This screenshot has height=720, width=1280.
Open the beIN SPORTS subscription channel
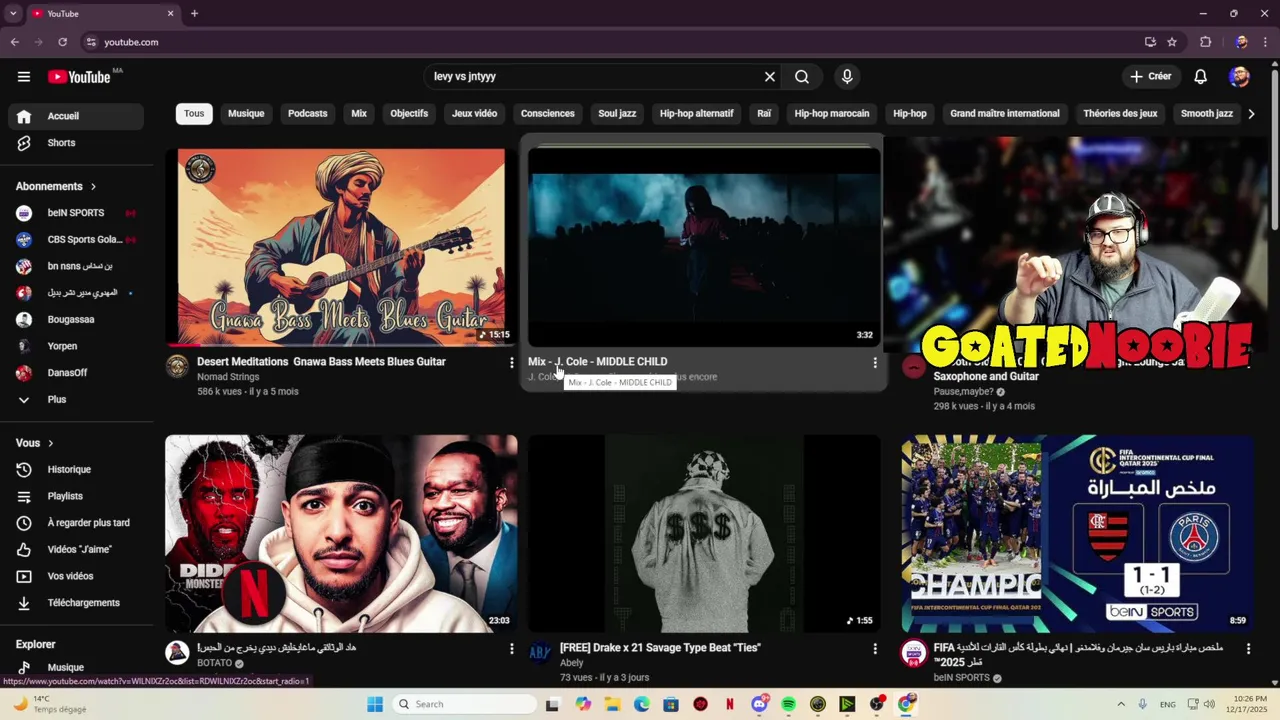point(76,213)
